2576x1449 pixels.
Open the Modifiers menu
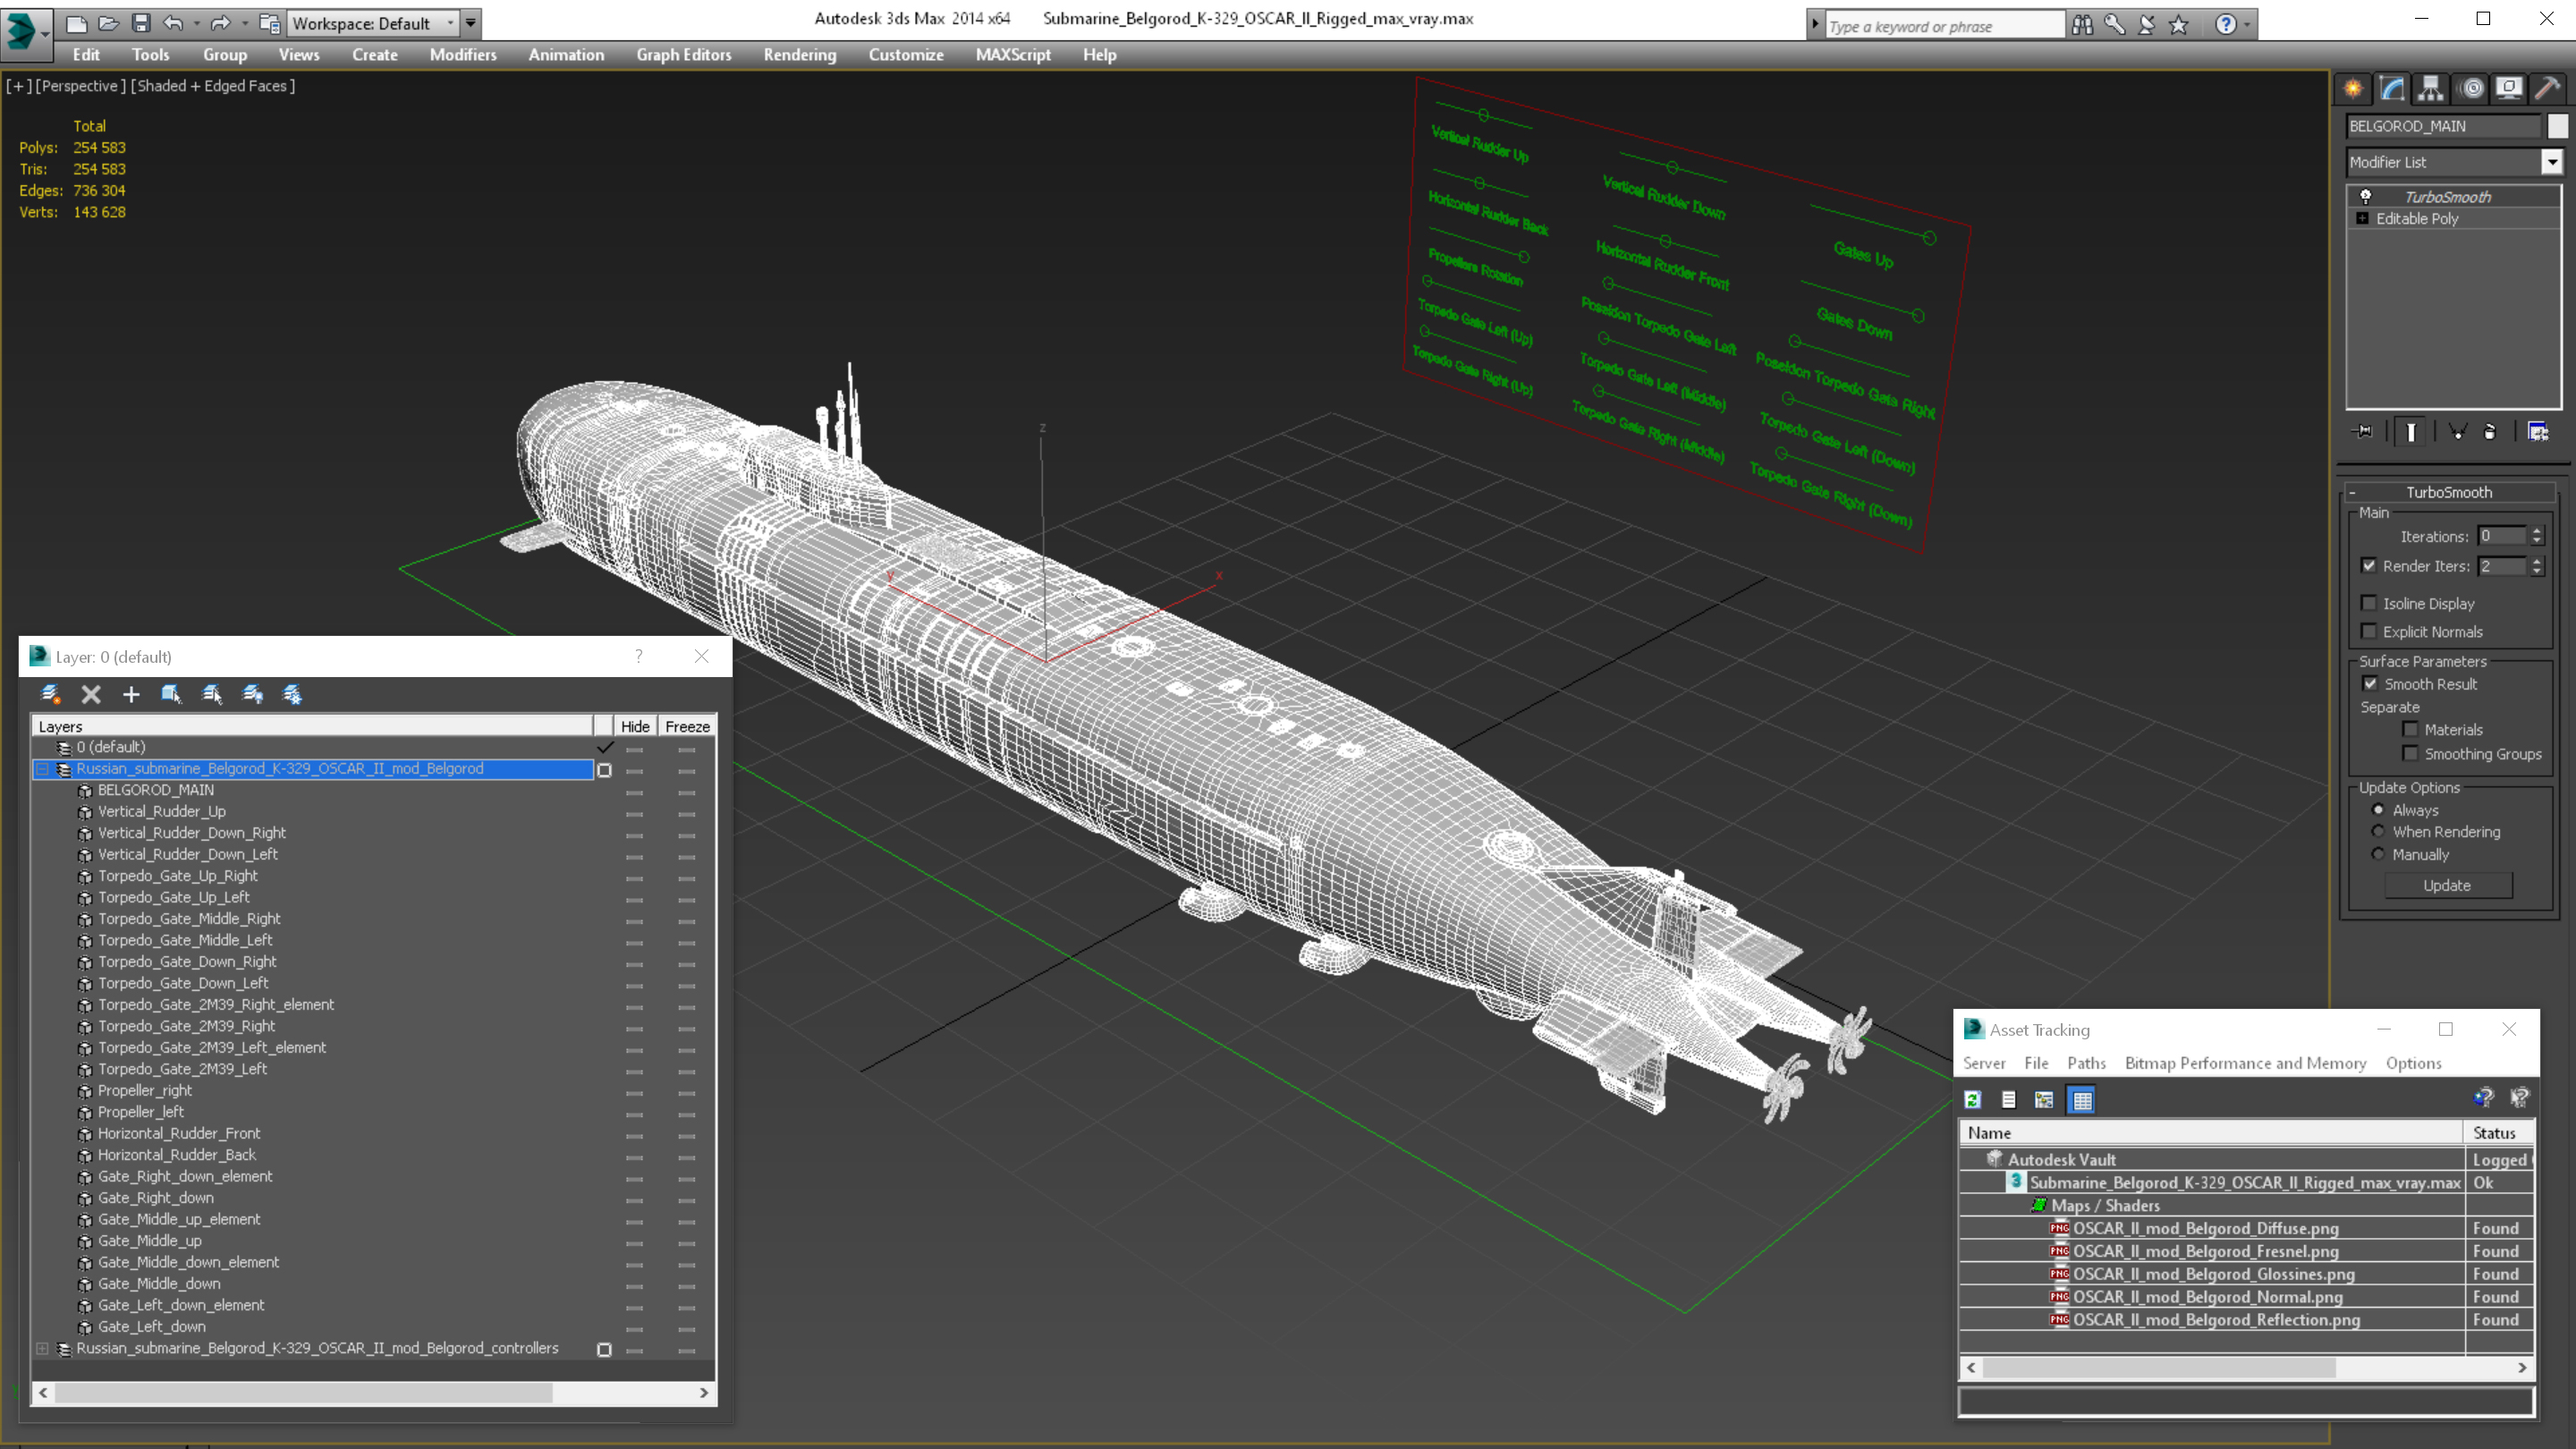point(463,55)
